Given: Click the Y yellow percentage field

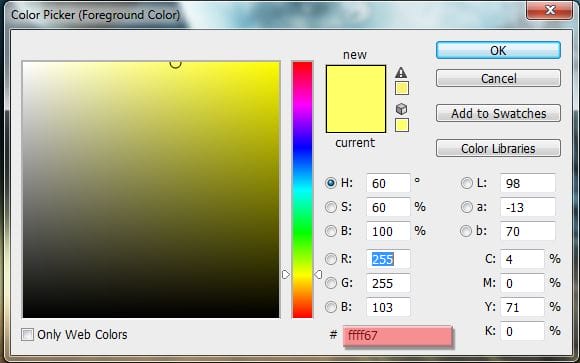Looking at the screenshot, I should coord(522,307).
